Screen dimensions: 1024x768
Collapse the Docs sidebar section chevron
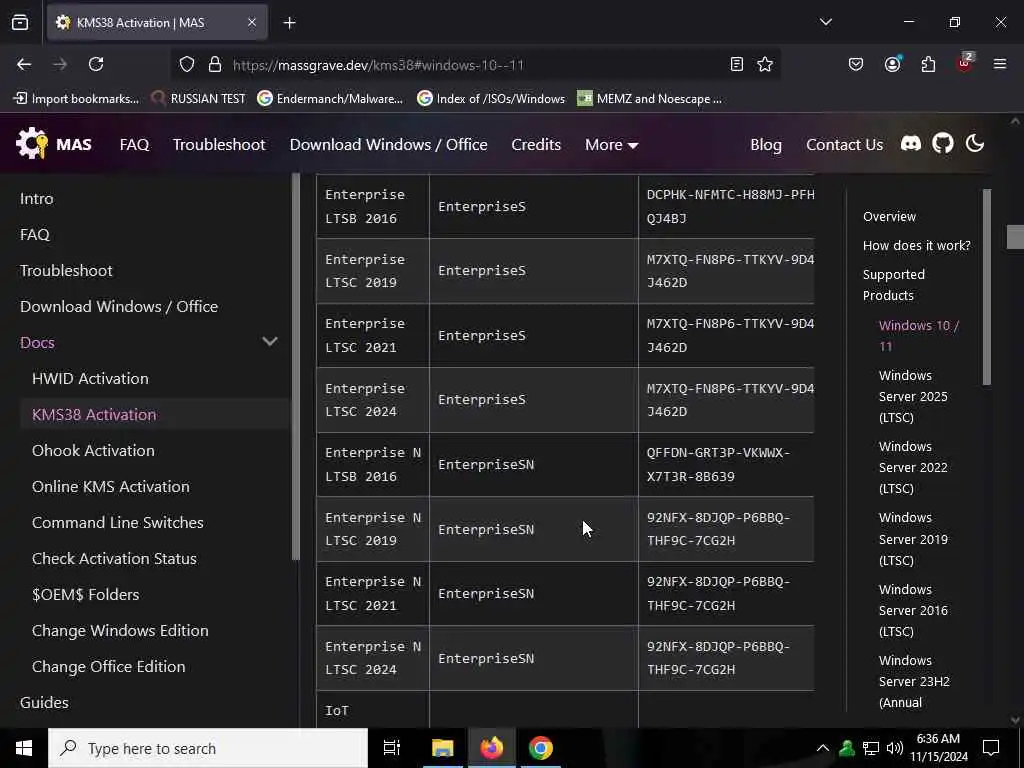tap(270, 342)
